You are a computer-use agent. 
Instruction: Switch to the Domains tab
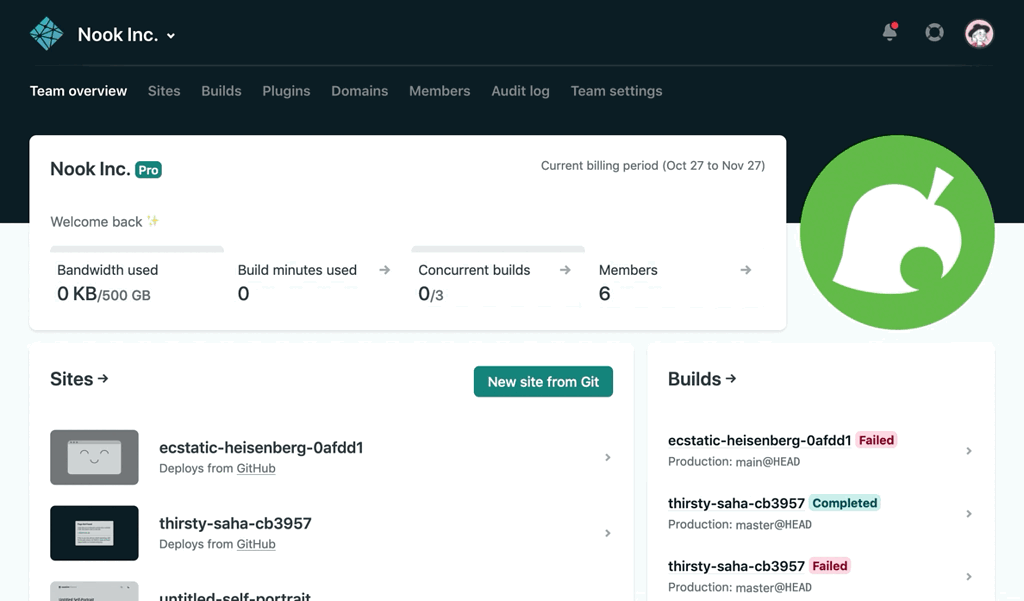click(359, 91)
